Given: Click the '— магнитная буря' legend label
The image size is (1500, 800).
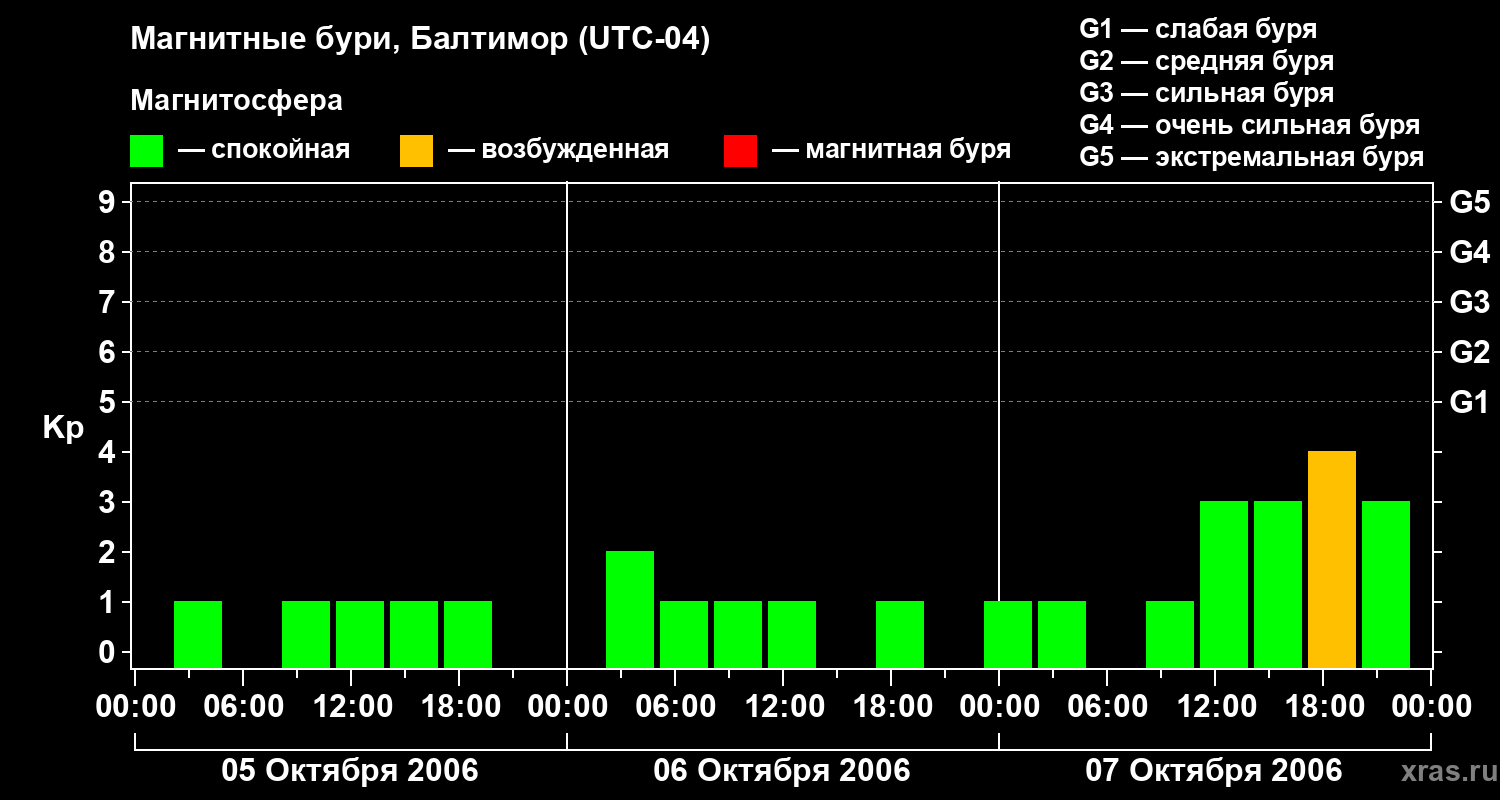Looking at the screenshot, I should 892,150.
